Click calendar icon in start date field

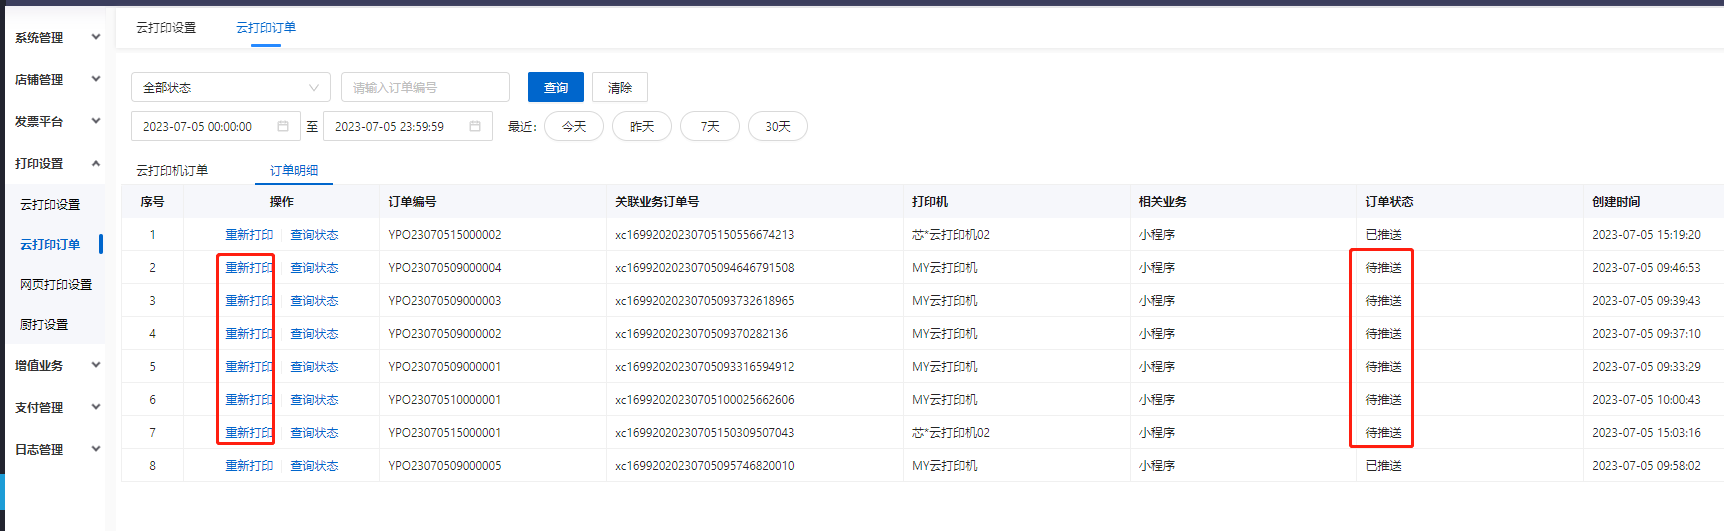point(283,126)
